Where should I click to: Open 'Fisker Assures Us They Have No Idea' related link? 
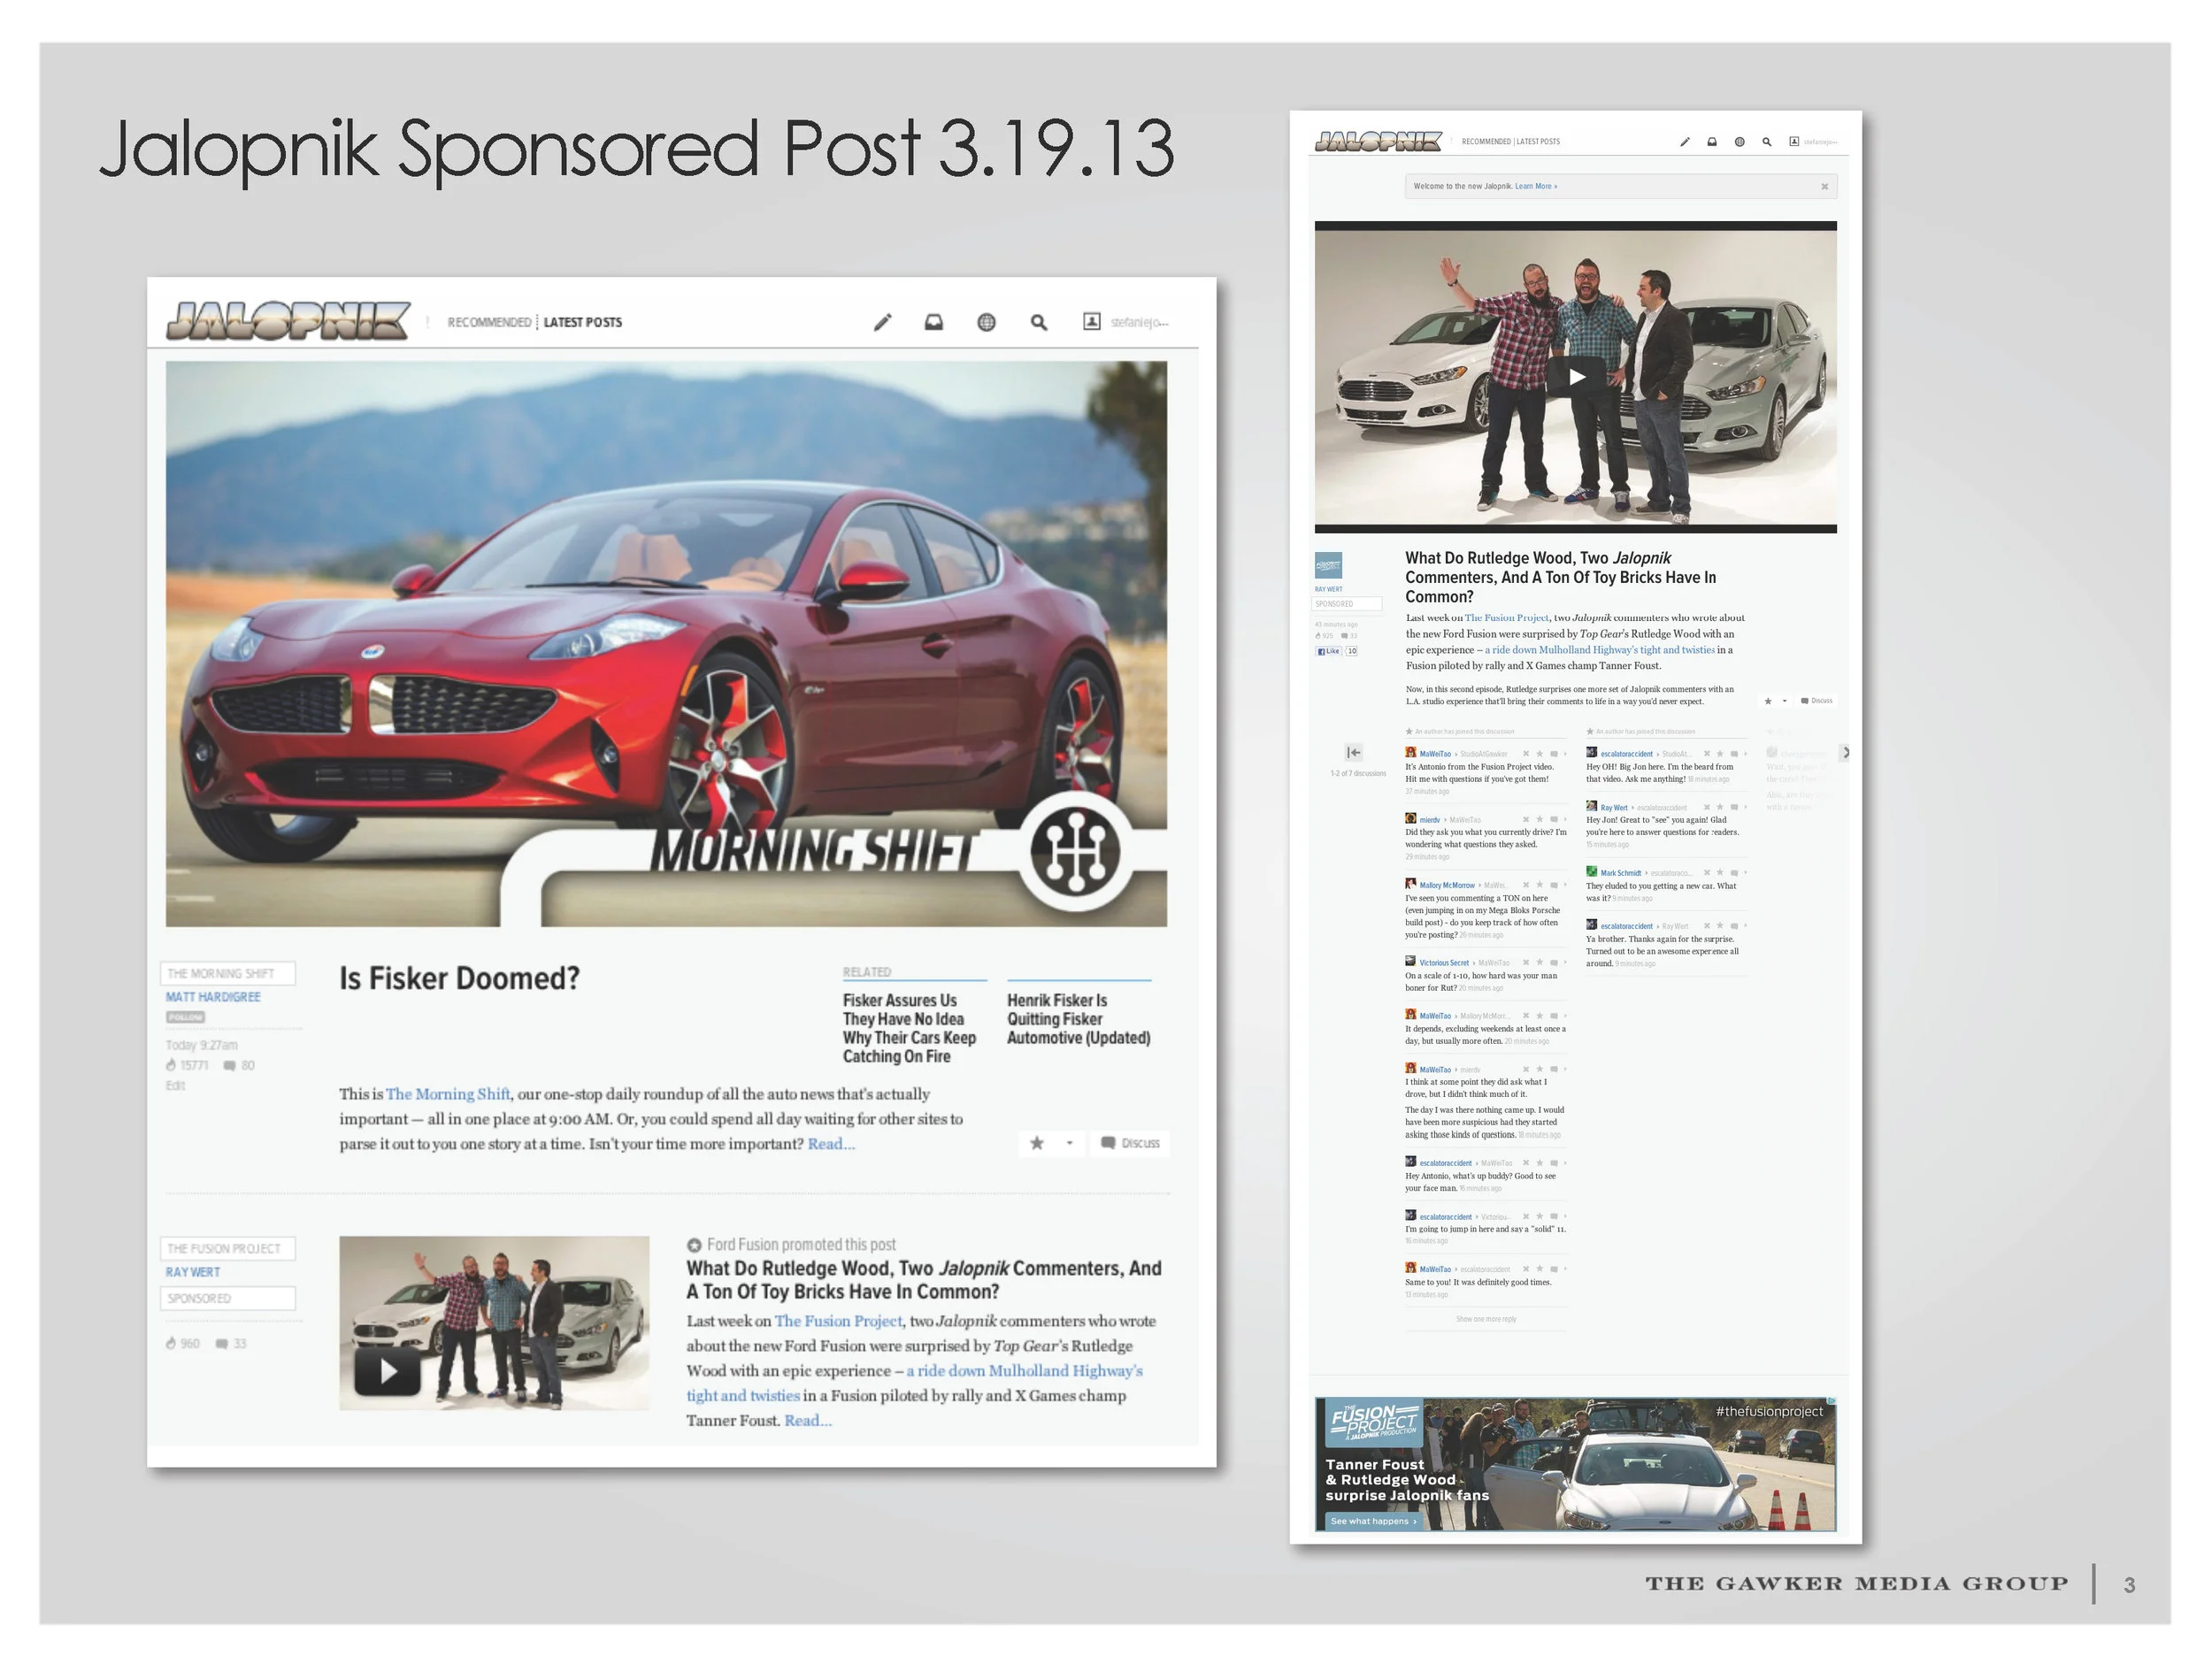point(909,1028)
